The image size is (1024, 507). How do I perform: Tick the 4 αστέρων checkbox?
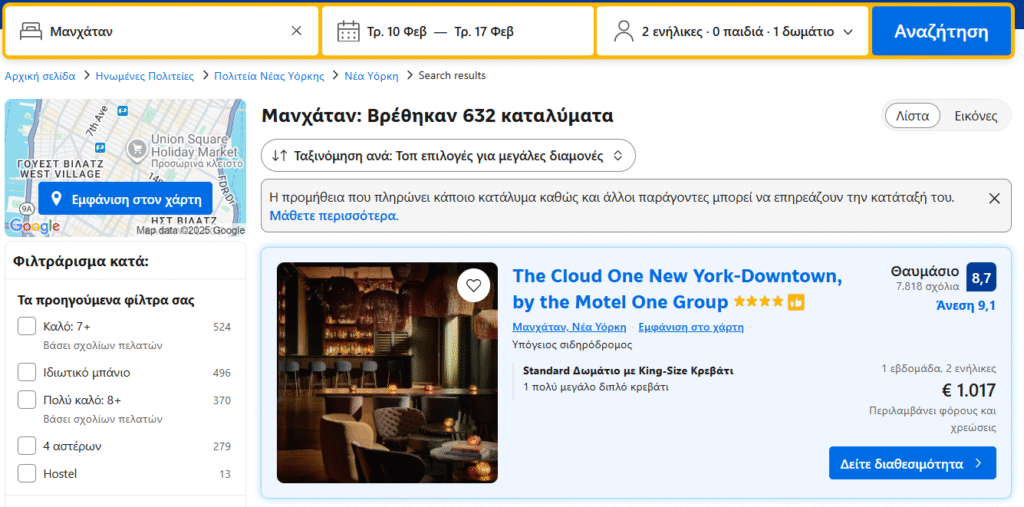27,446
